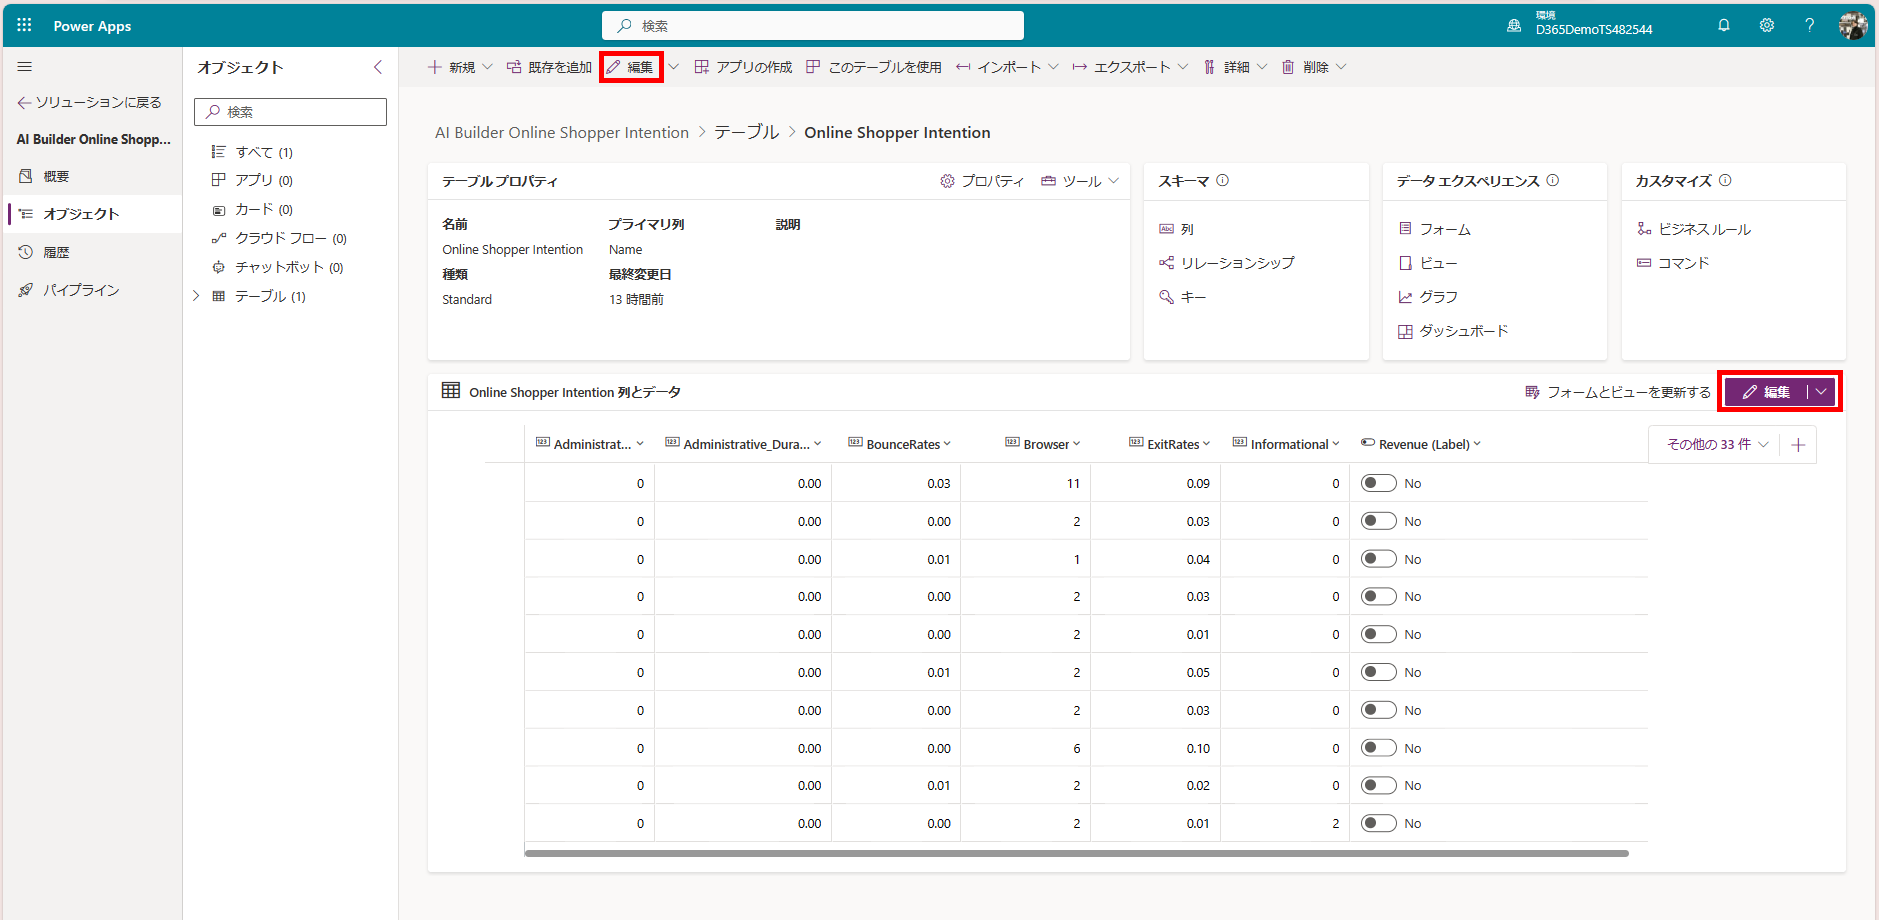
Task: Click このテーブルを使用 in the command bar
Action: click(874, 67)
